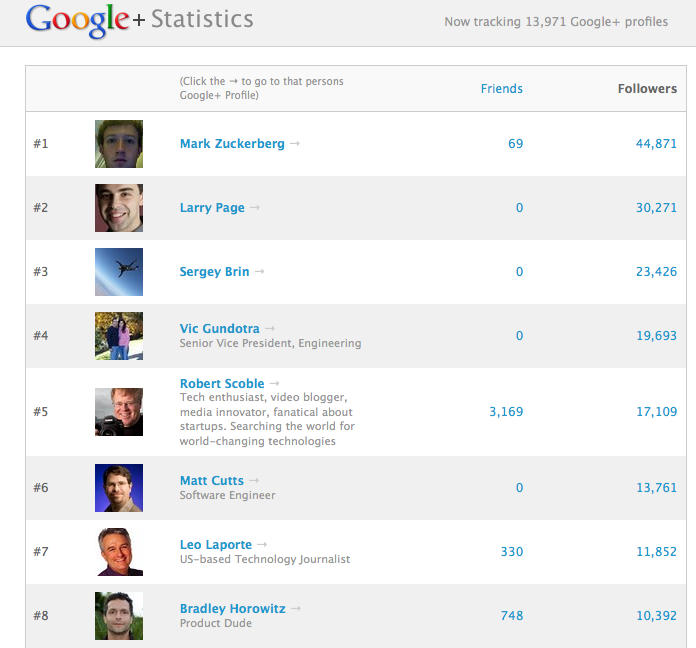Open Bradley Horowitz's name link
The width and height of the screenshot is (696, 648).
tap(234, 609)
